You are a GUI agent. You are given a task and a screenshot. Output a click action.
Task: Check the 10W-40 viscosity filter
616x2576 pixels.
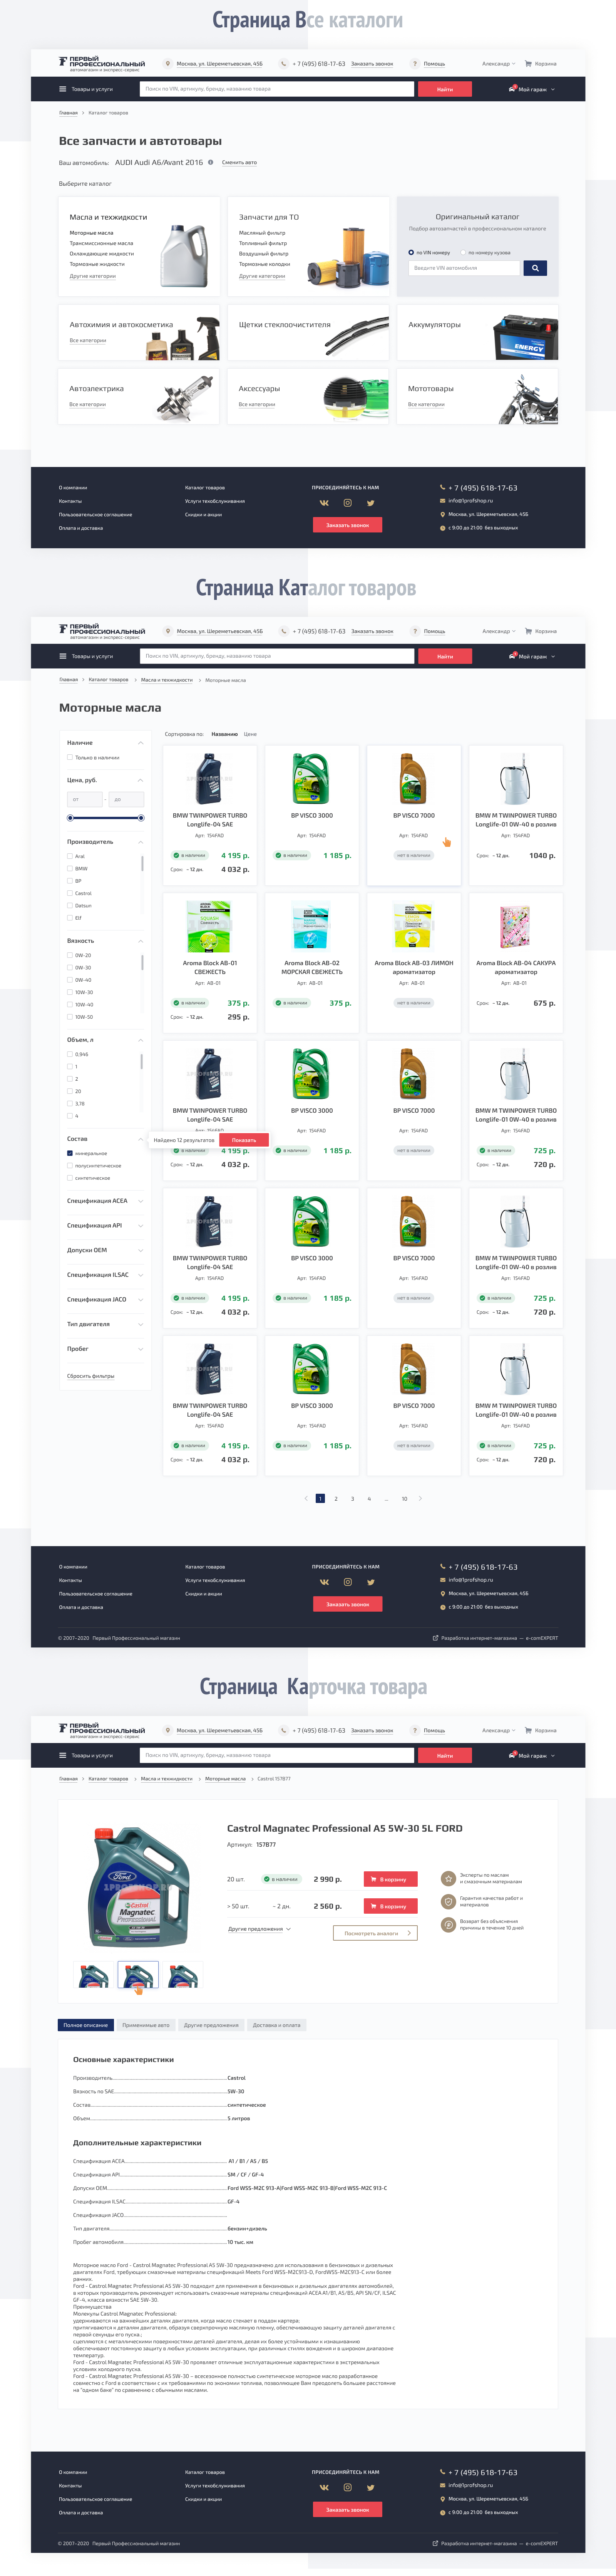[x=70, y=1004]
